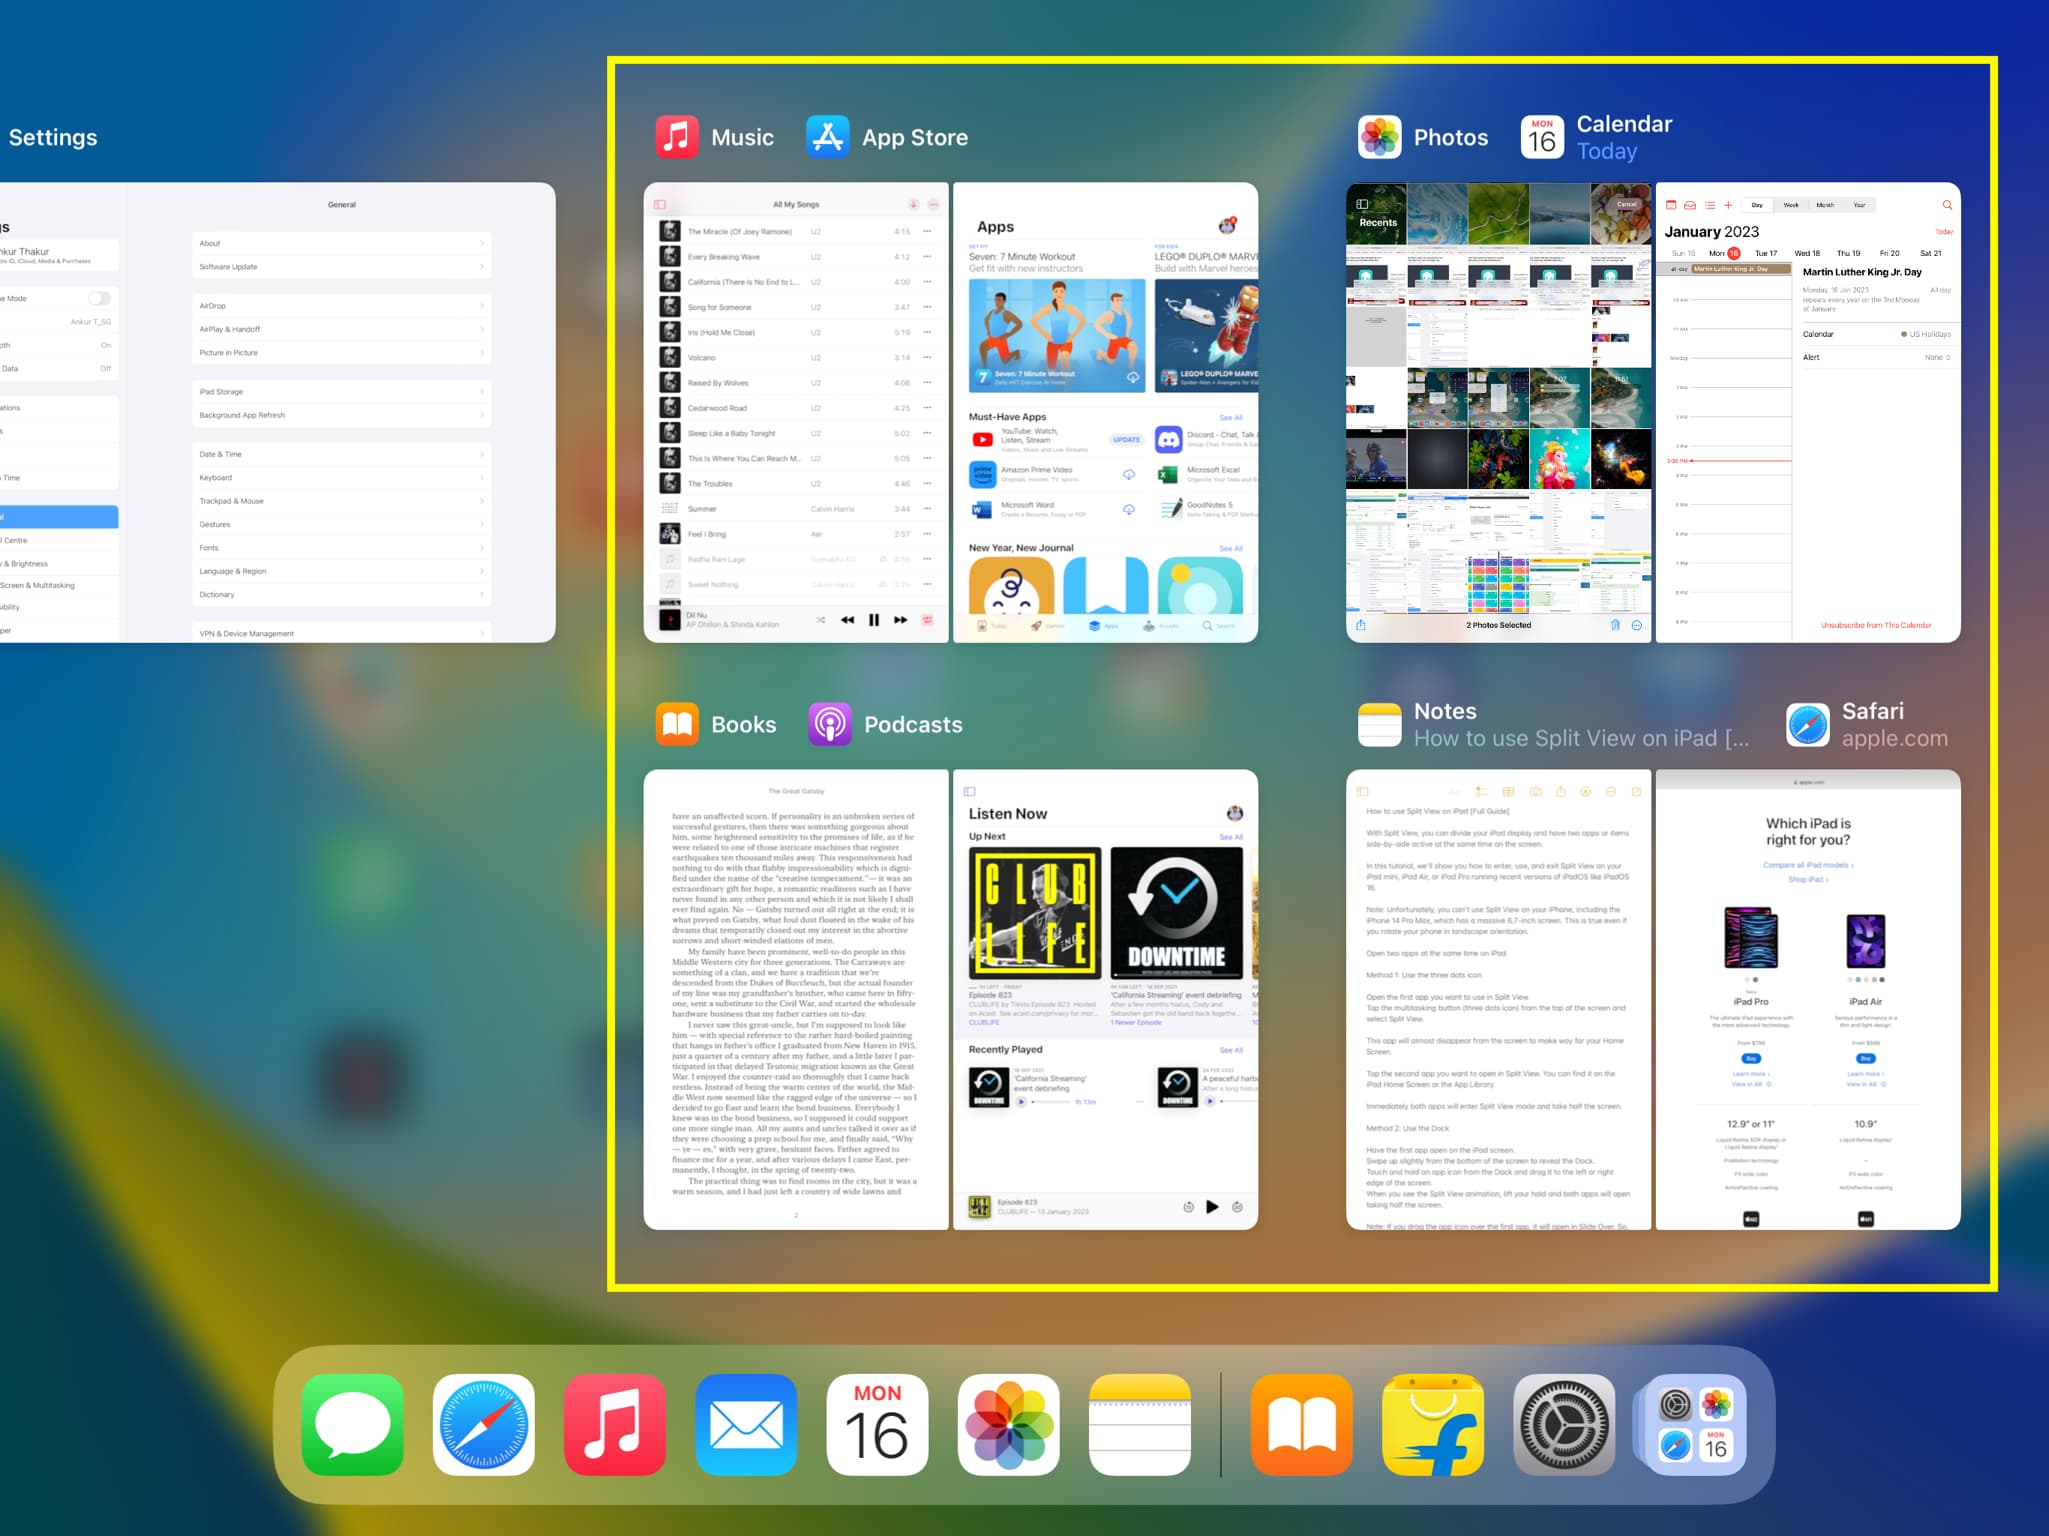The image size is (2049, 1536).
Task: Select song Every Breaking Wave in Music
Action: coord(797,257)
